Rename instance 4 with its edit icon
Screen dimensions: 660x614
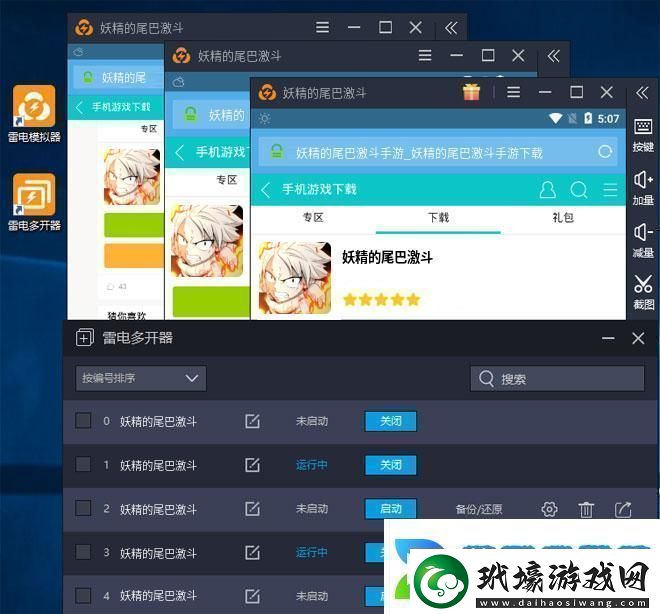tap(252, 596)
